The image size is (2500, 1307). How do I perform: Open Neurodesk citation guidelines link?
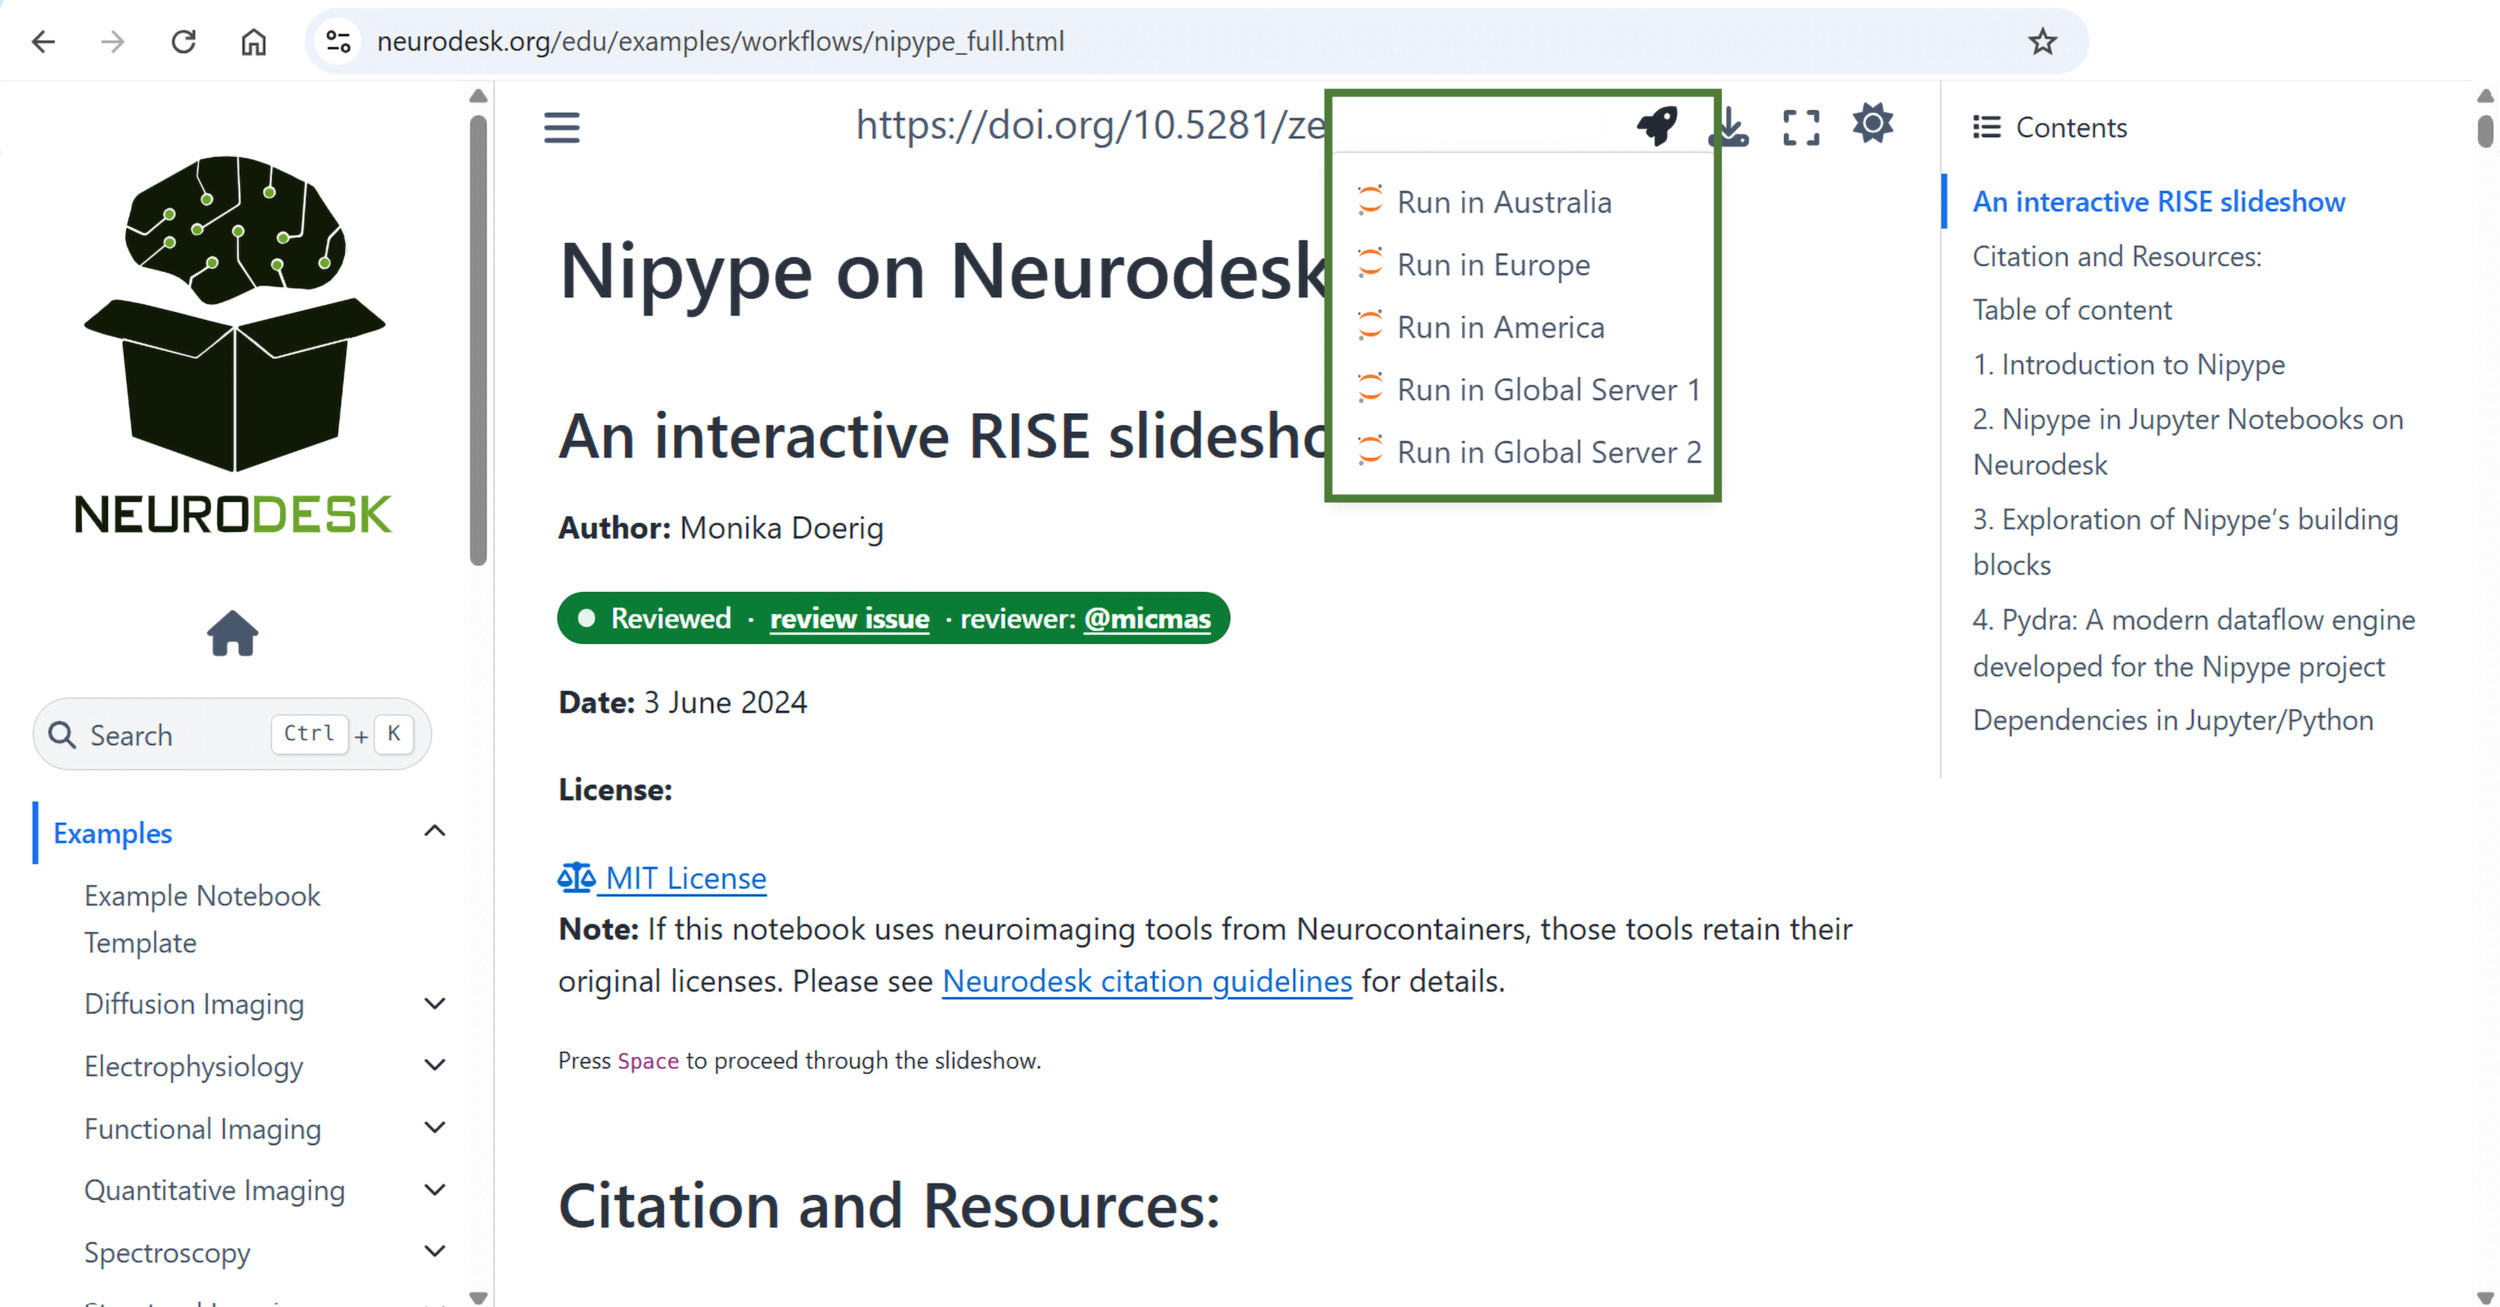1147,982
